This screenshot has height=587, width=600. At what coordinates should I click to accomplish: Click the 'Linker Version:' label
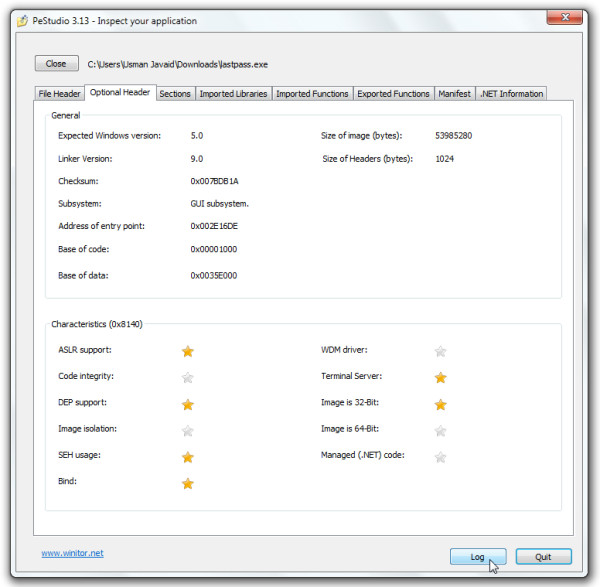tap(85, 159)
